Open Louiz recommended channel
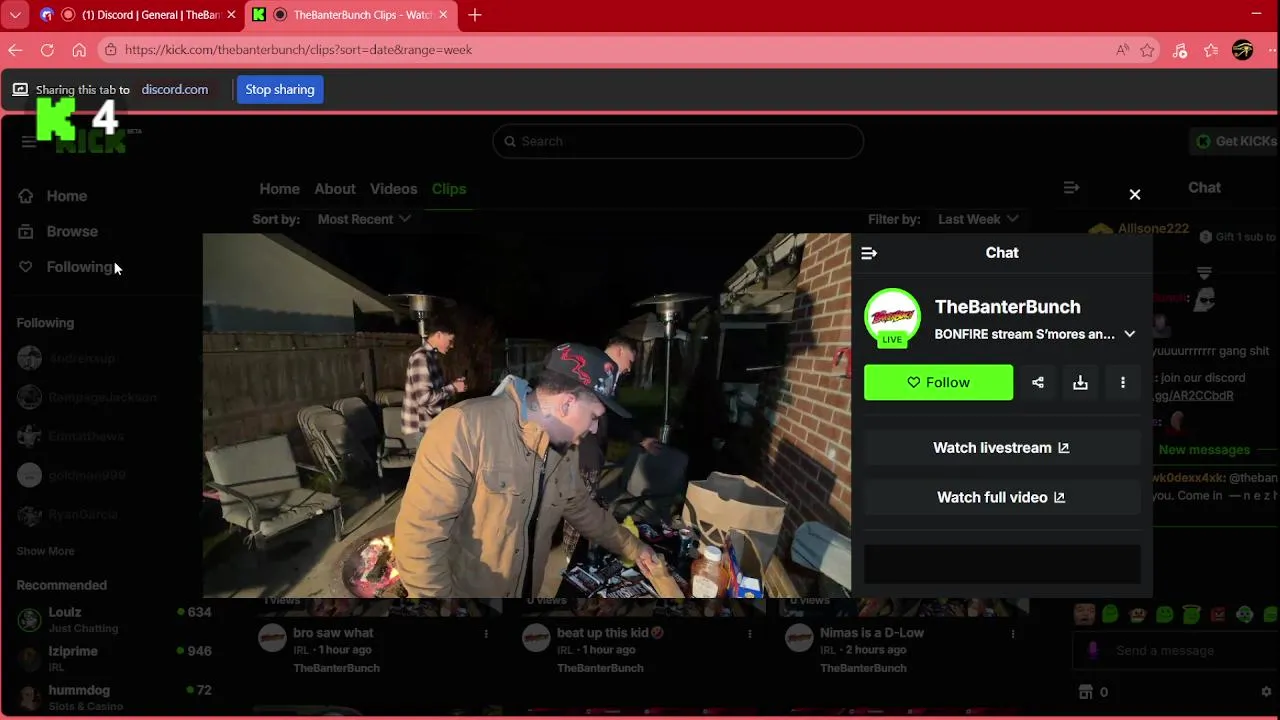The width and height of the screenshot is (1280, 720). coord(114,619)
